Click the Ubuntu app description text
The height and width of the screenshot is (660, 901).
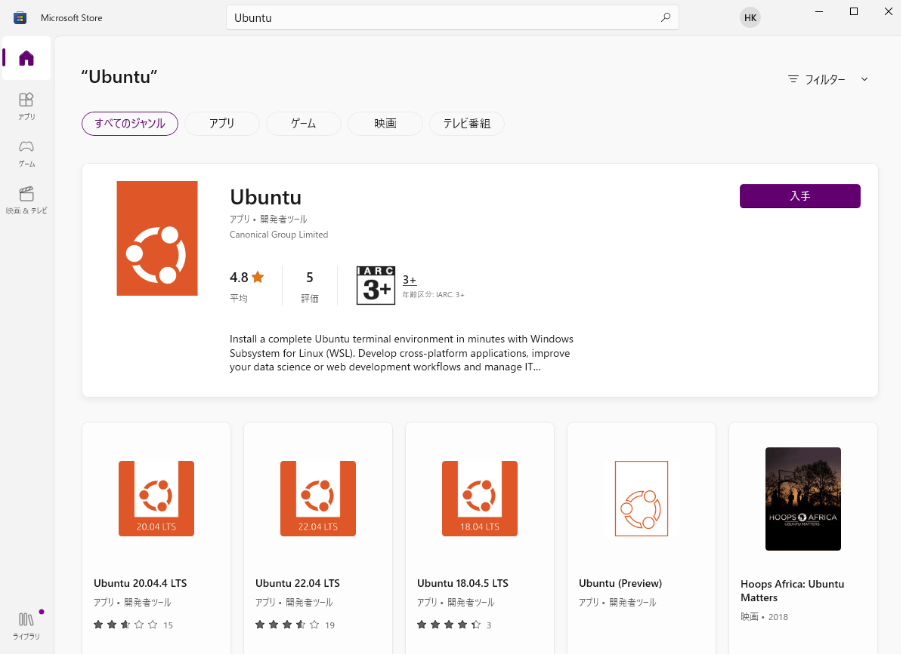pyautogui.click(x=401, y=353)
